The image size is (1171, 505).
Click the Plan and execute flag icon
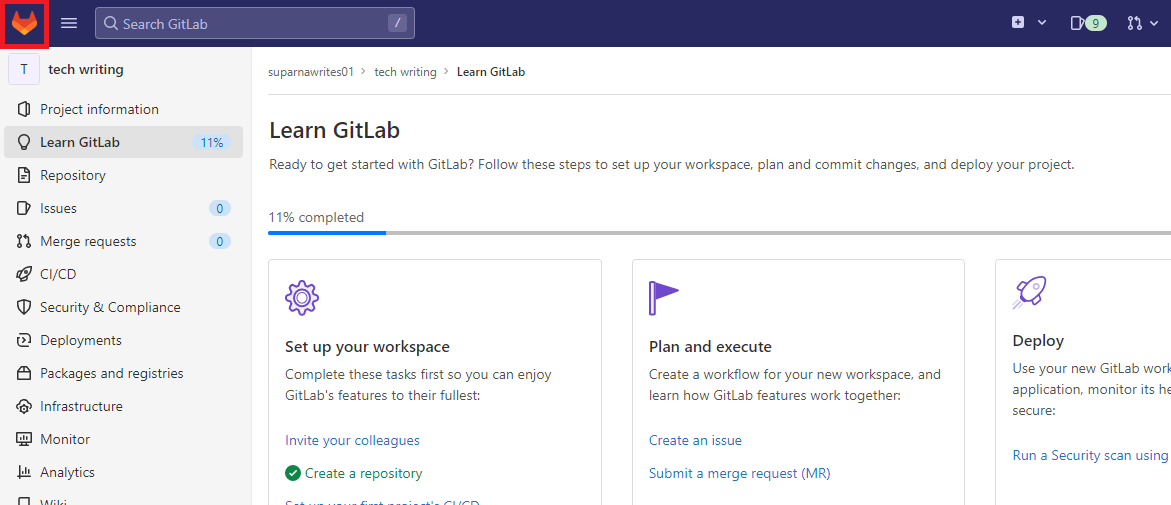pos(663,298)
